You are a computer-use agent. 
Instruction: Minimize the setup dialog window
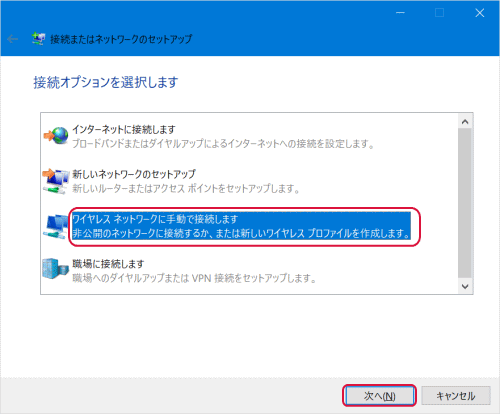400,13
